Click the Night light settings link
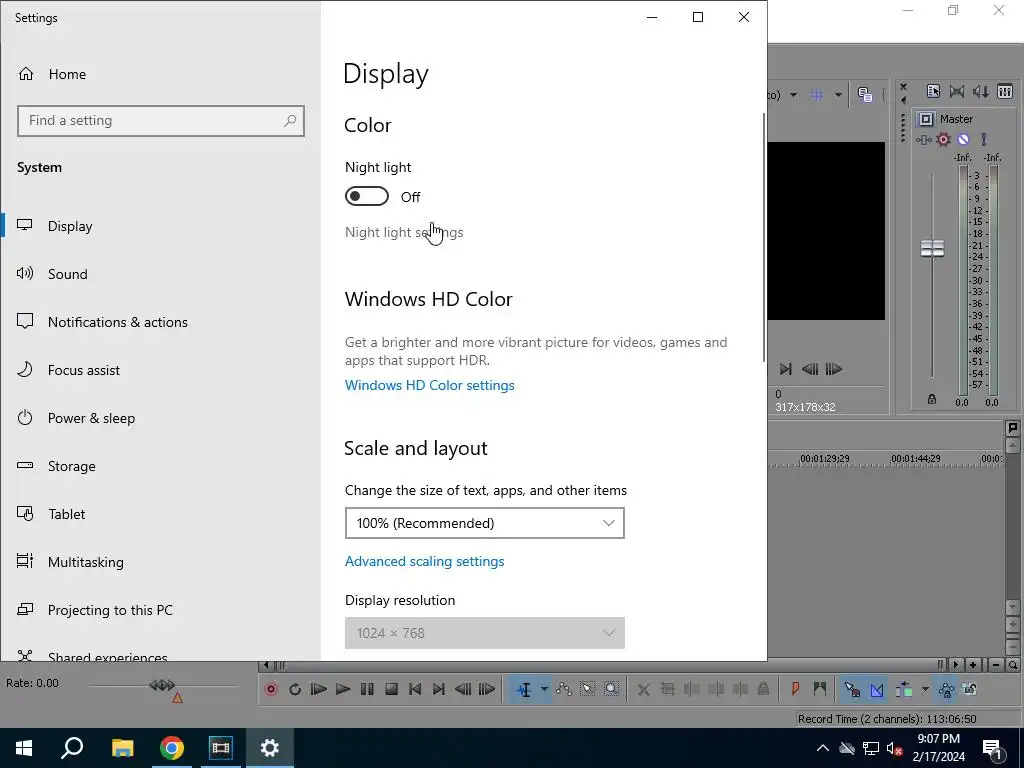The image size is (1024, 768). point(404,232)
